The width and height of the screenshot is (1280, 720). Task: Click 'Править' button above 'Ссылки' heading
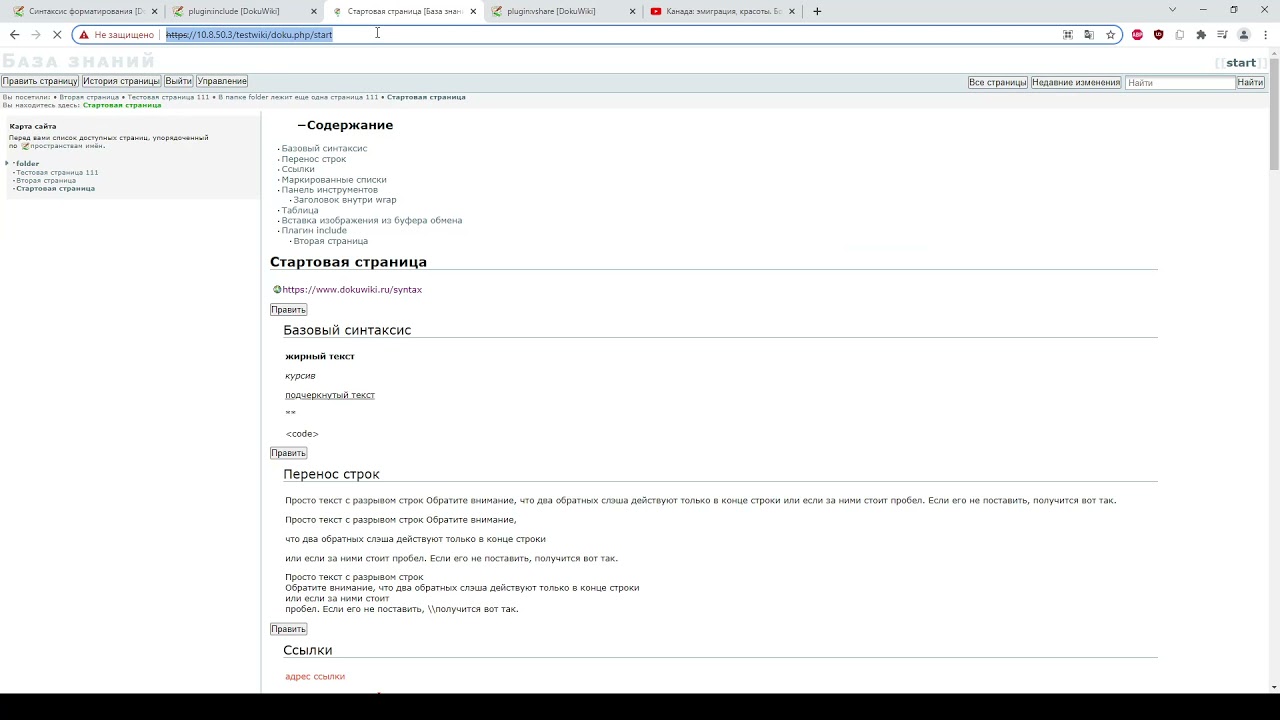coord(288,629)
